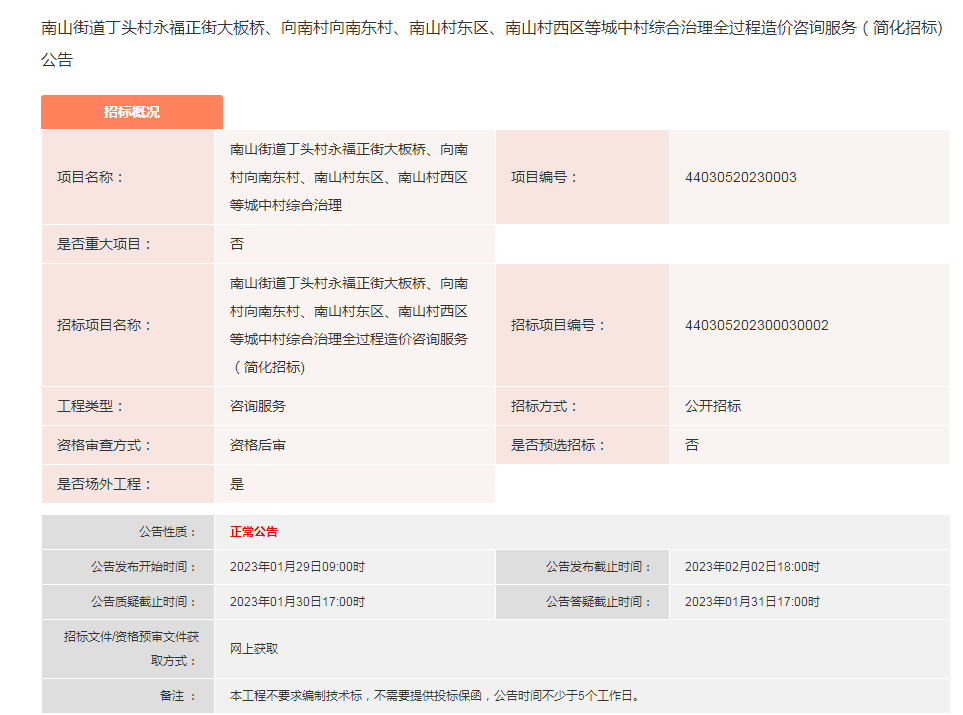Select the bid project number 440305202300030002
This screenshot has height=715, width=963.
(756, 325)
